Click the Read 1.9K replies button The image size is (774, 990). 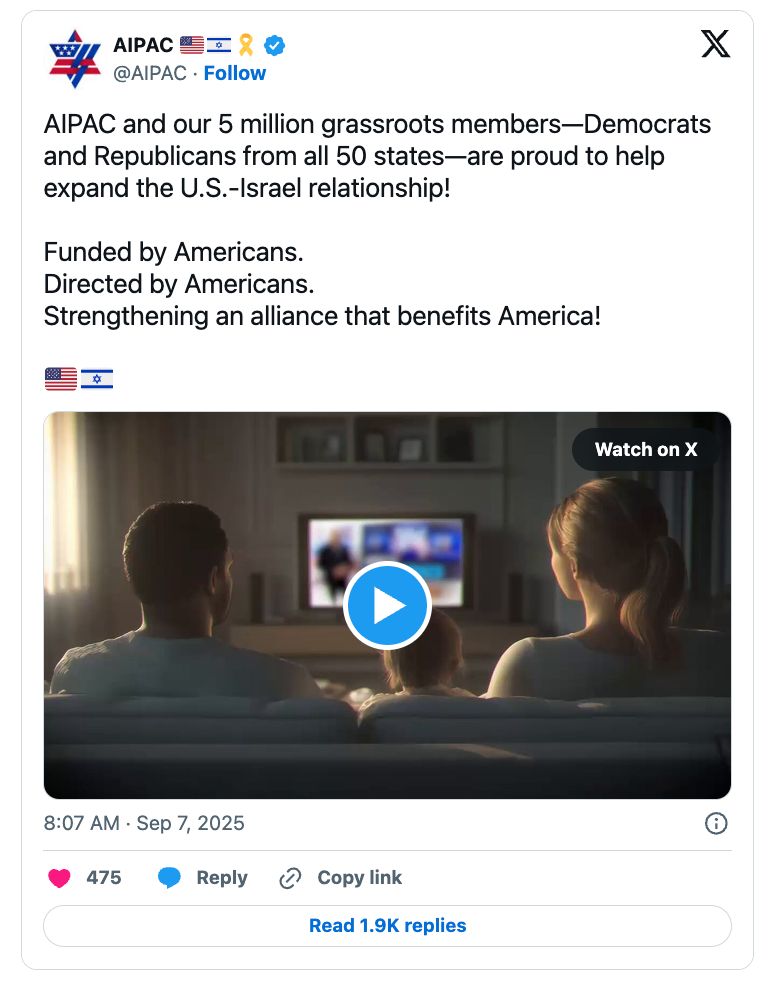(387, 925)
